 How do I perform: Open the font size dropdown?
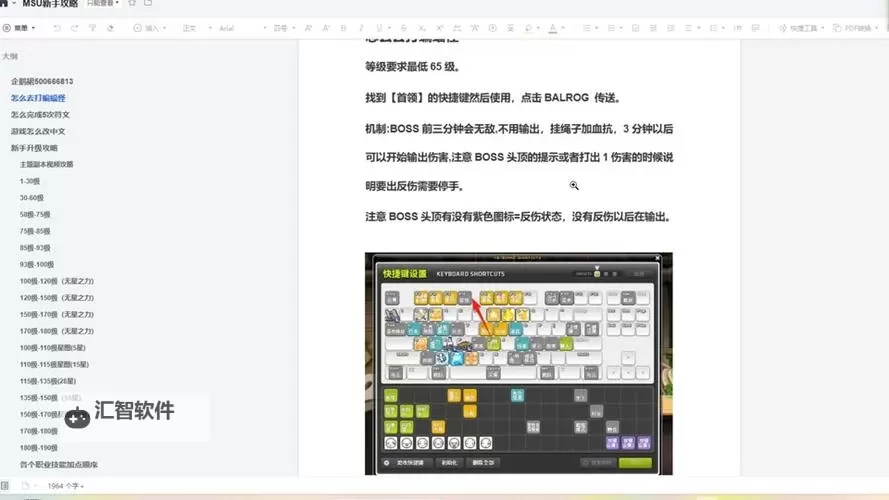tap(284, 28)
